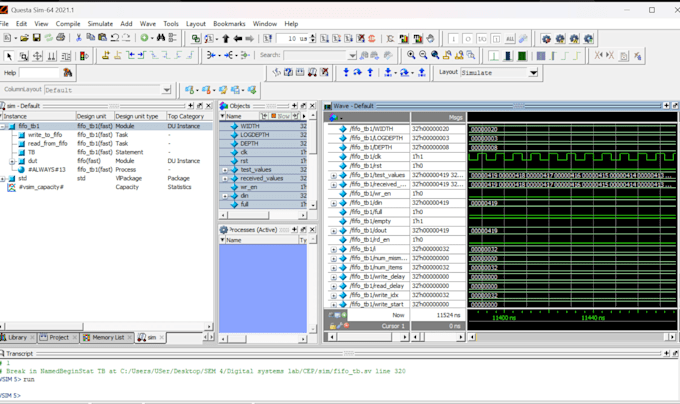Click the Objects panel vertical scrollbar
Image resolution: width=680 pixels, height=404 pixels.
click(313, 160)
